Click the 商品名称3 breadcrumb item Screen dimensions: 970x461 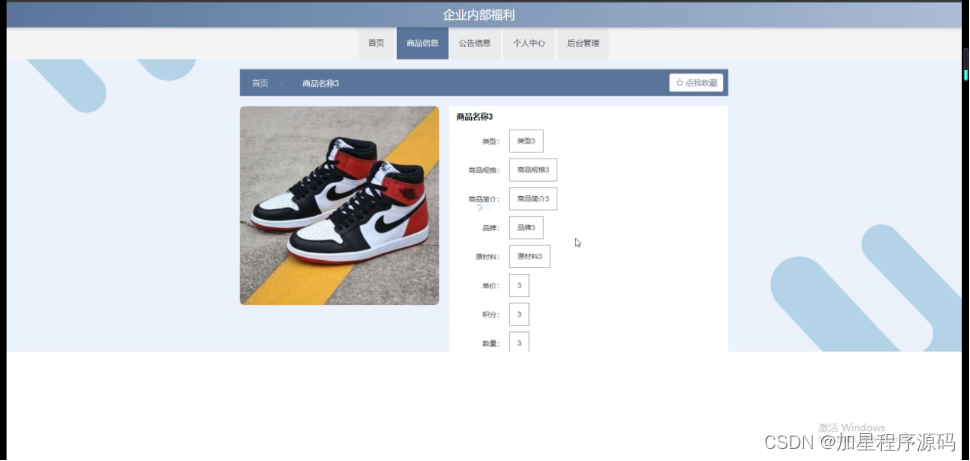pyautogui.click(x=320, y=84)
